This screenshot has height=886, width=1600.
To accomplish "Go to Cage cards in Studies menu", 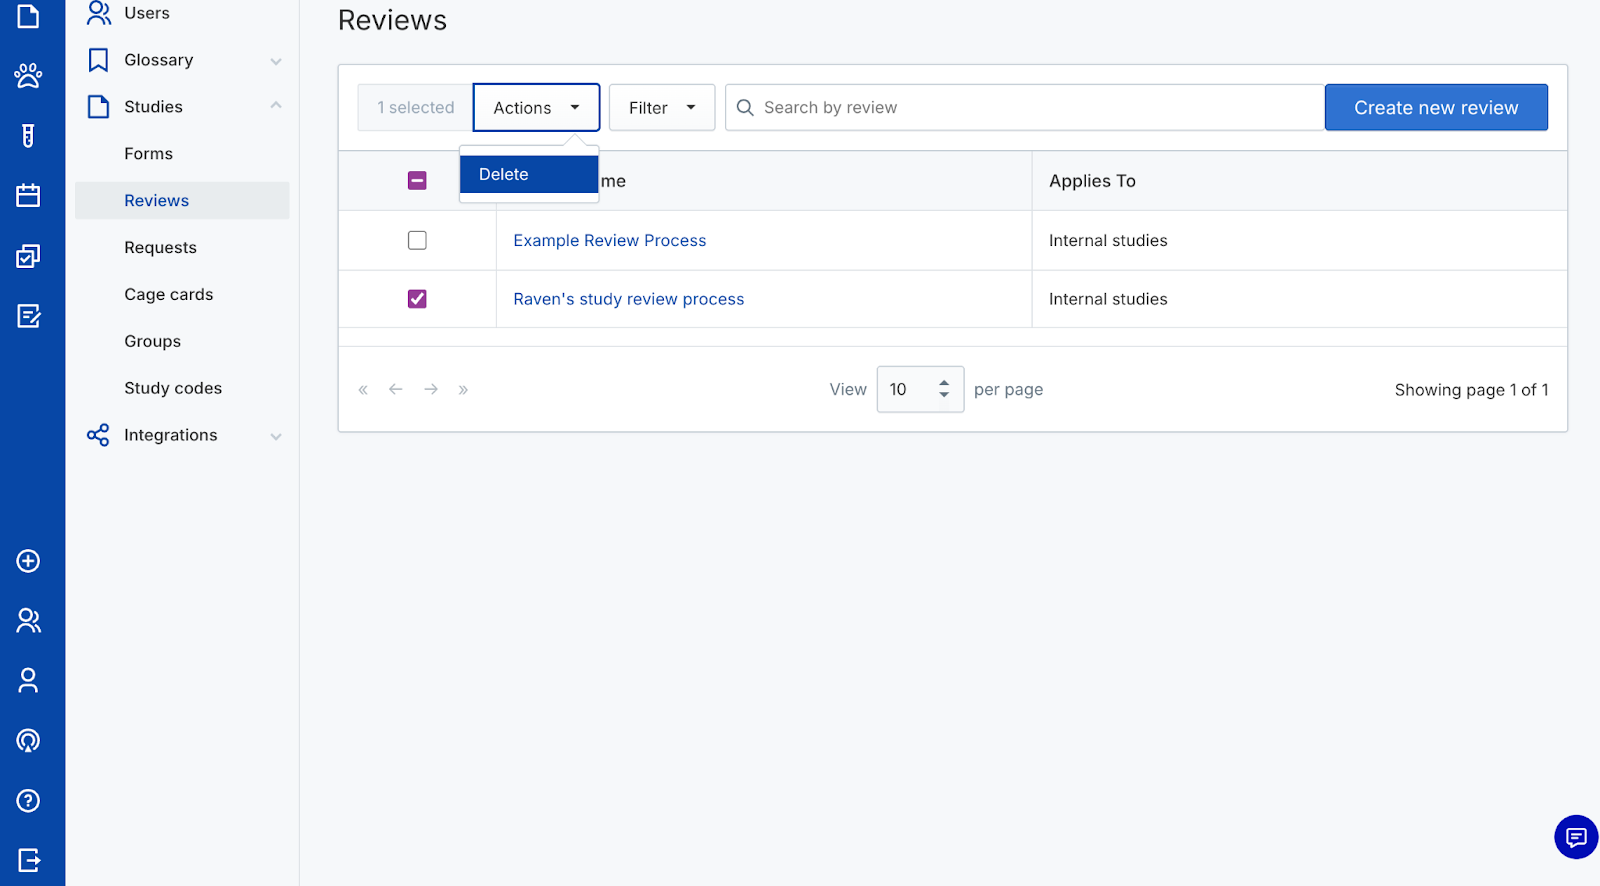I will pos(169,294).
